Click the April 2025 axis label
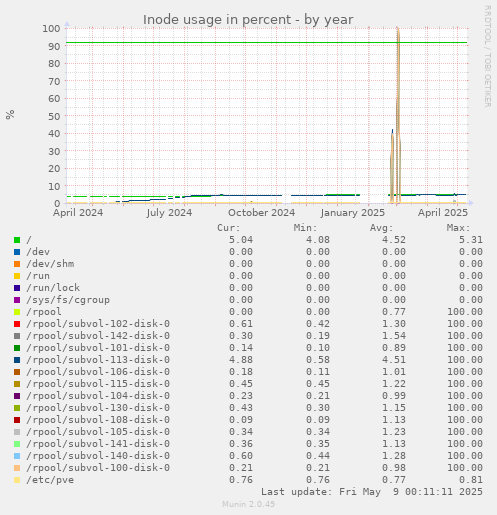Image resolution: width=497 pixels, height=515 pixels. coord(443,213)
